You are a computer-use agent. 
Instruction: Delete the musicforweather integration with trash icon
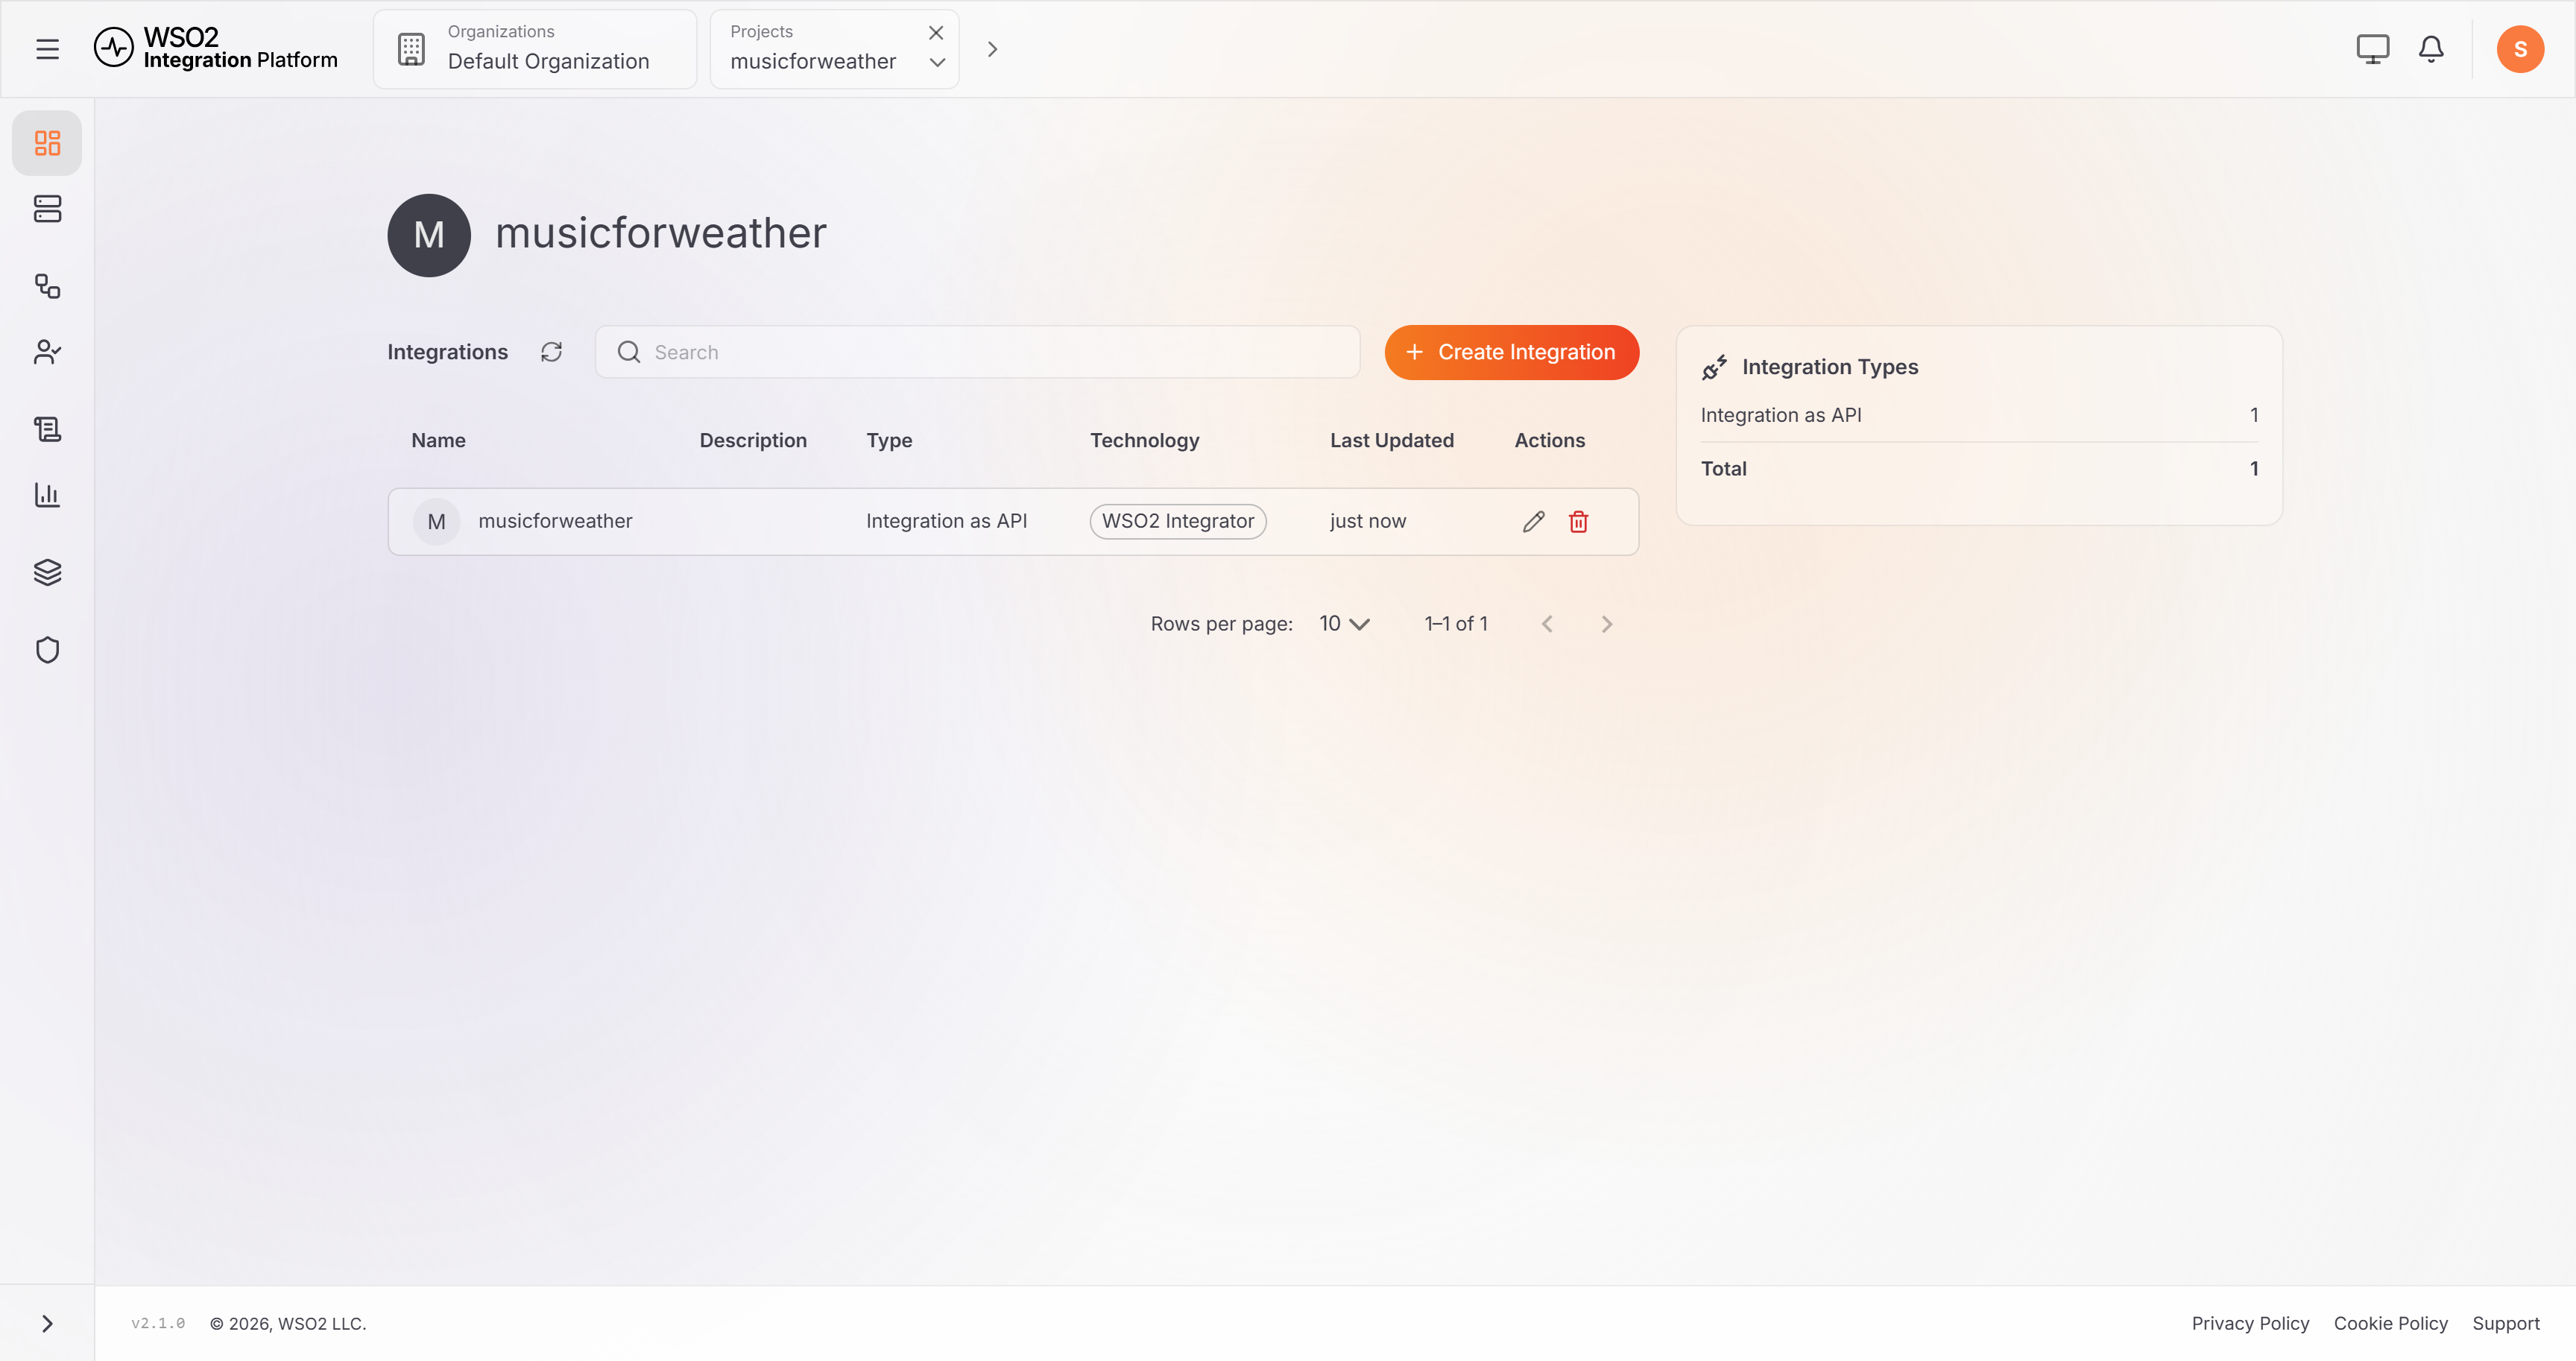point(1578,521)
